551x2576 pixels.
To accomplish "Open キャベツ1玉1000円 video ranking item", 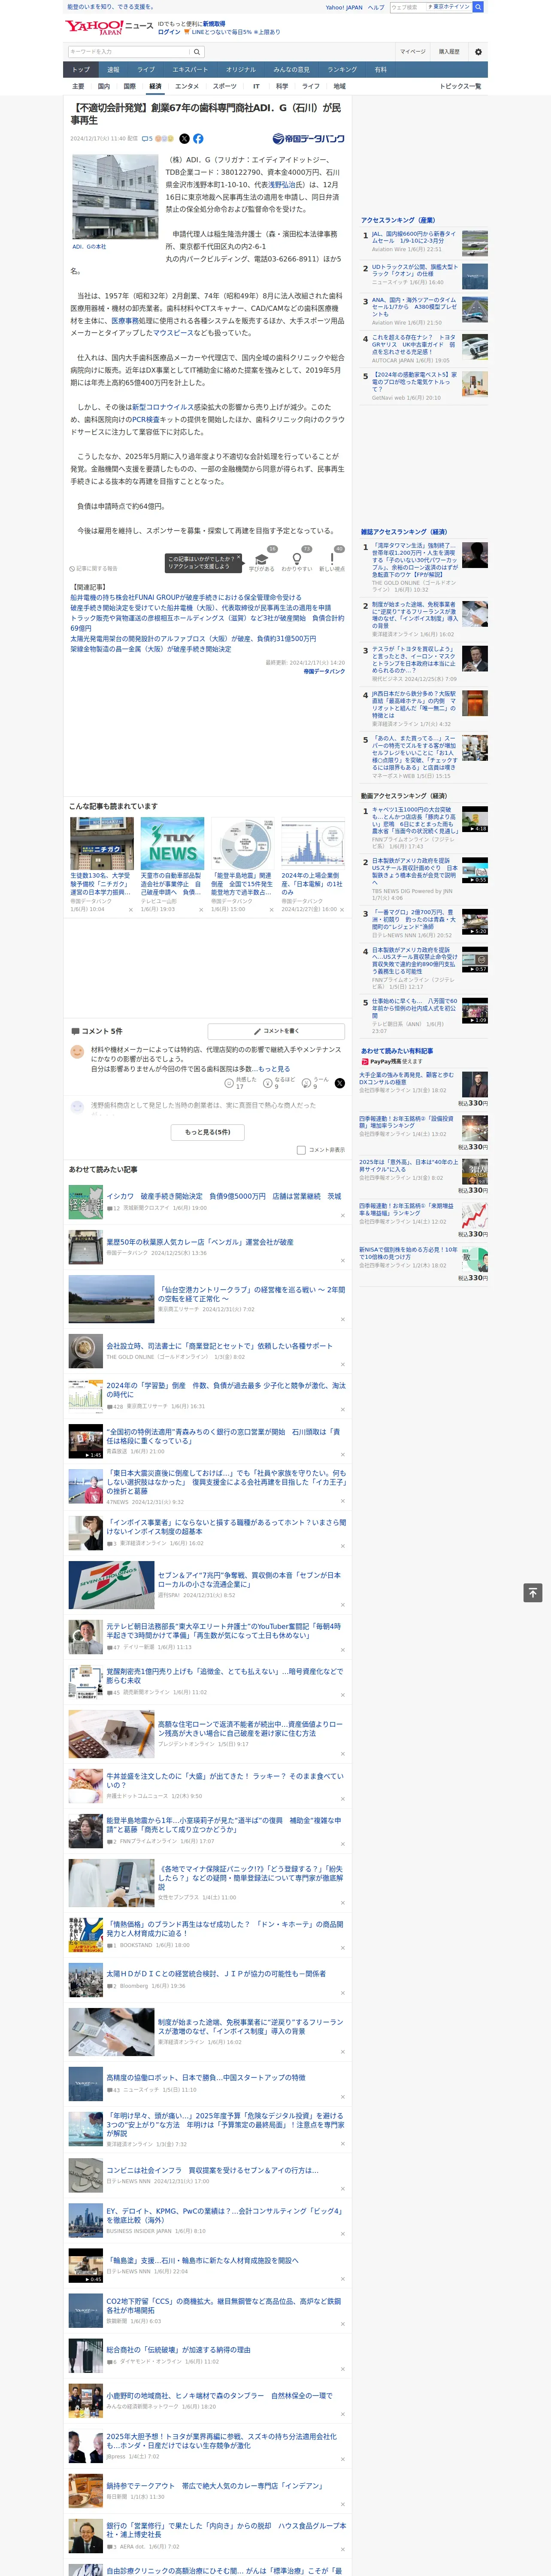I will coord(415,820).
